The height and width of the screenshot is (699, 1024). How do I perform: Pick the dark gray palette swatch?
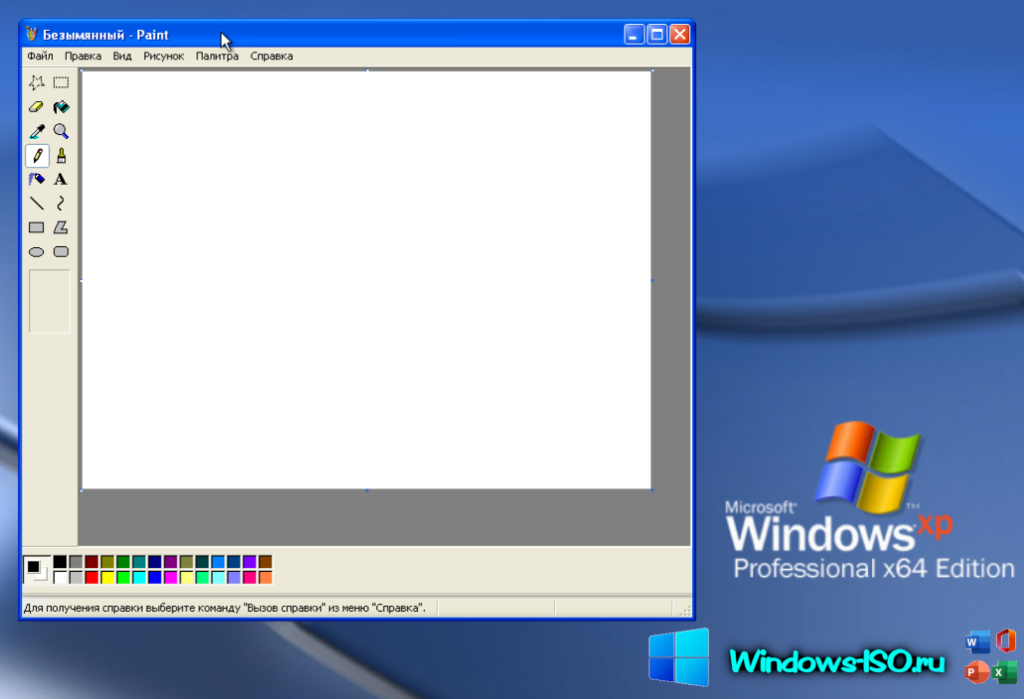(76, 562)
